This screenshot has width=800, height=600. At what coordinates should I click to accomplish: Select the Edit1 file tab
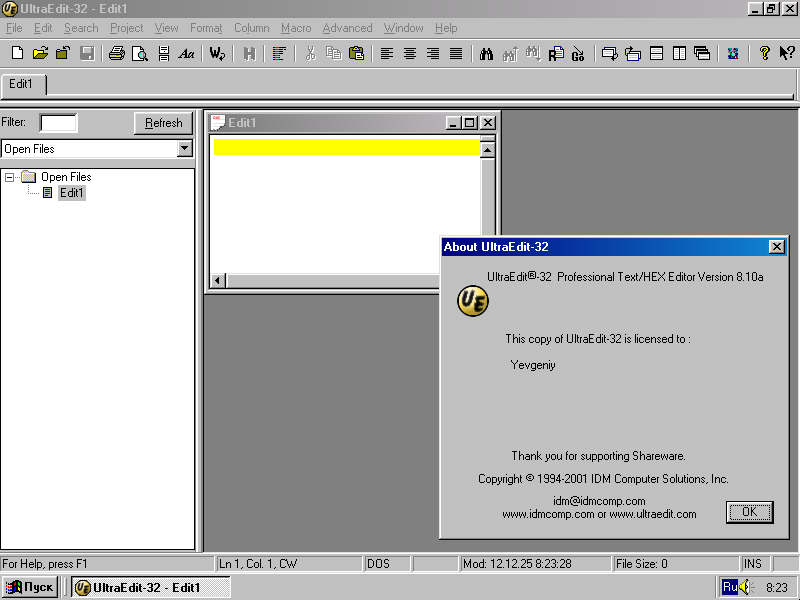tap(23, 84)
